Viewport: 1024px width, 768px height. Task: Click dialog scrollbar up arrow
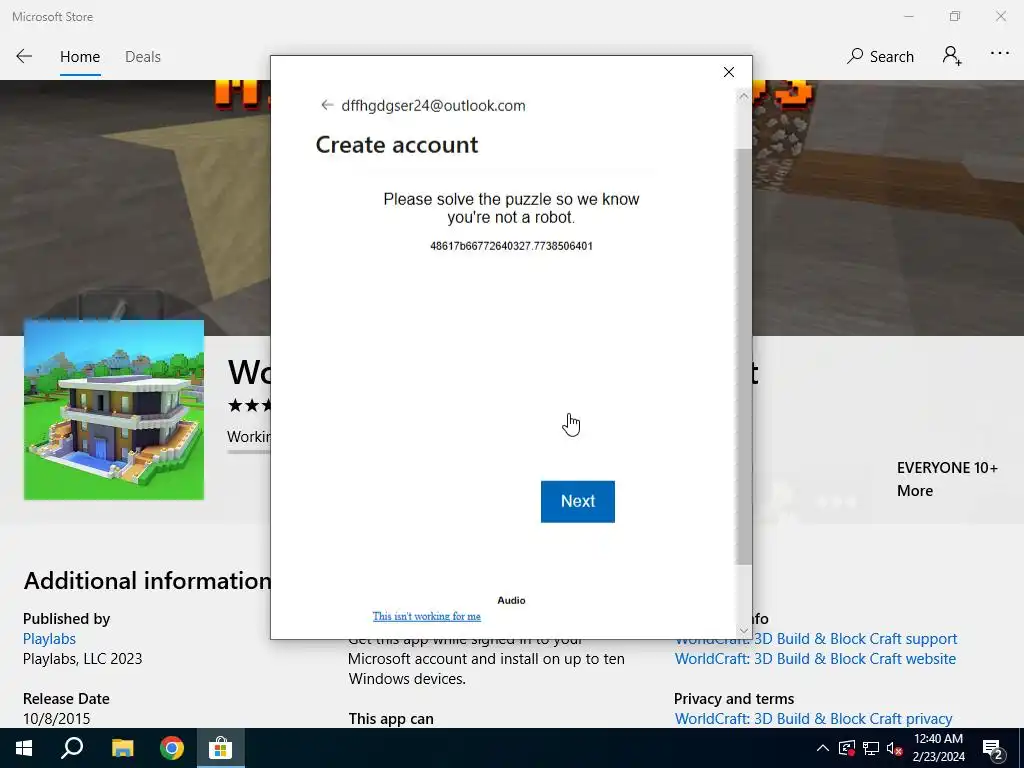tap(743, 96)
